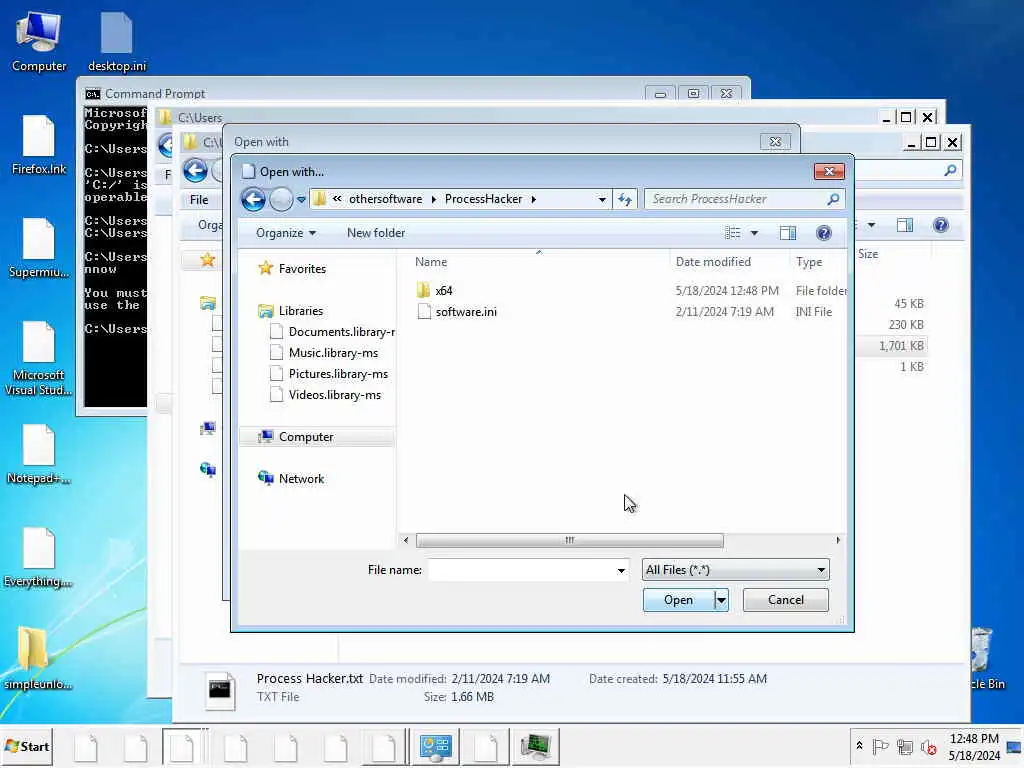The width and height of the screenshot is (1024, 768).
Task: Select the simpleunlo... folder on desktop
Action: (39, 658)
